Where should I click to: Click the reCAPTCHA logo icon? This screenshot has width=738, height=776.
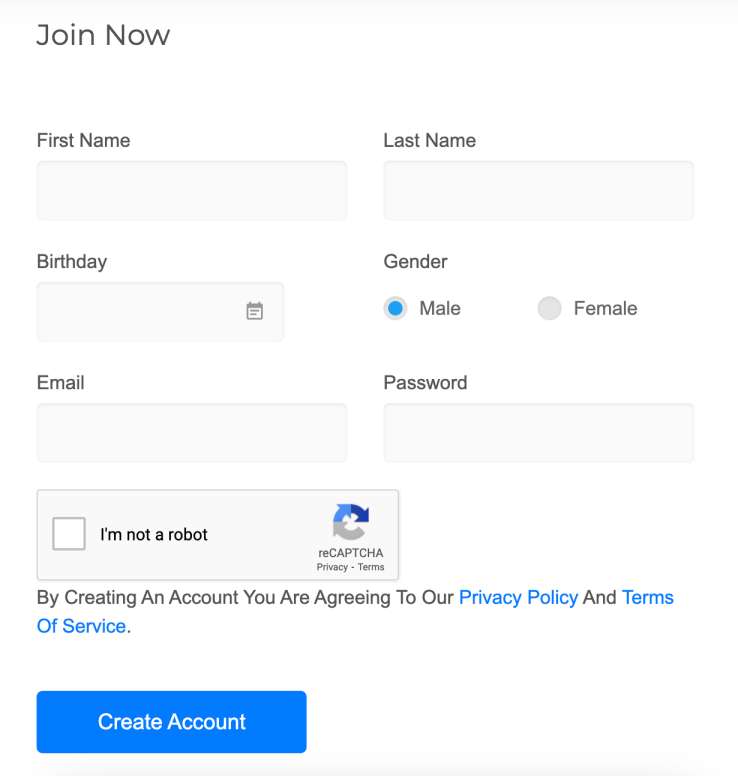pos(351,523)
